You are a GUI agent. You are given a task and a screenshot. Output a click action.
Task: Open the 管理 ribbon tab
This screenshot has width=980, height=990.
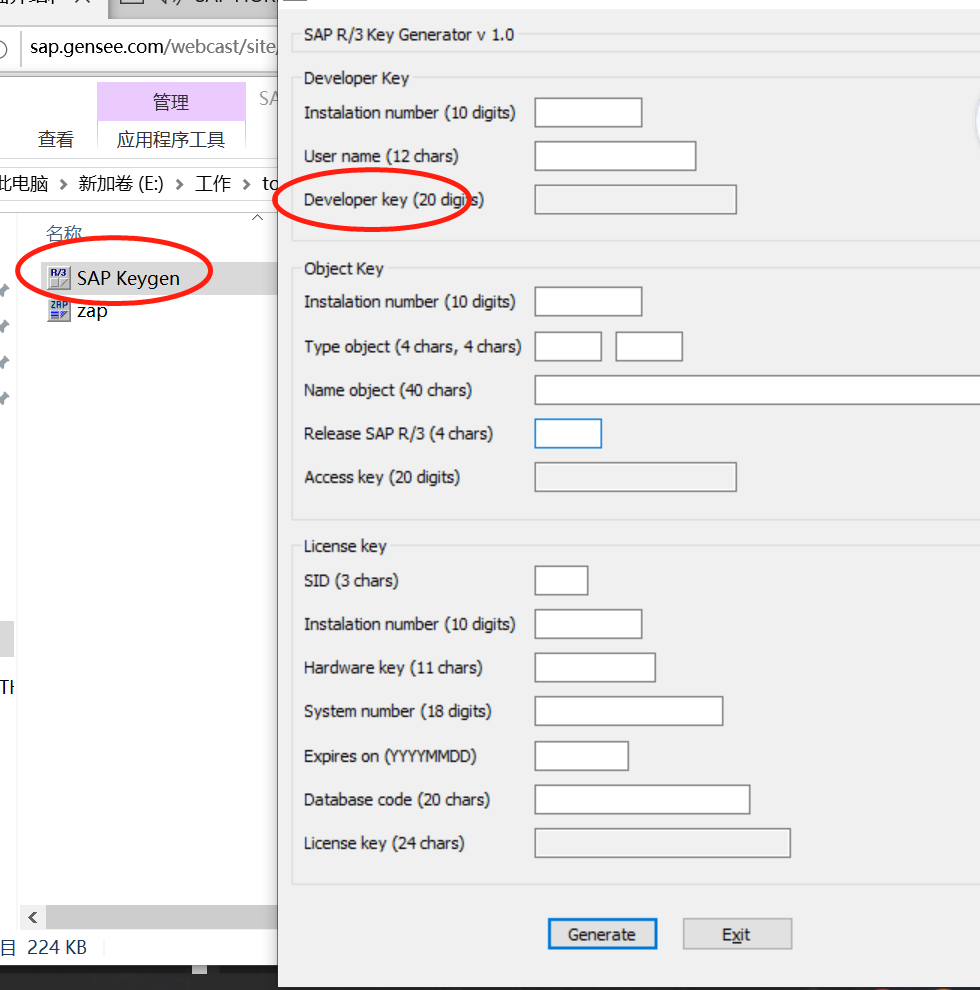pyautogui.click(x=171, y=102)
